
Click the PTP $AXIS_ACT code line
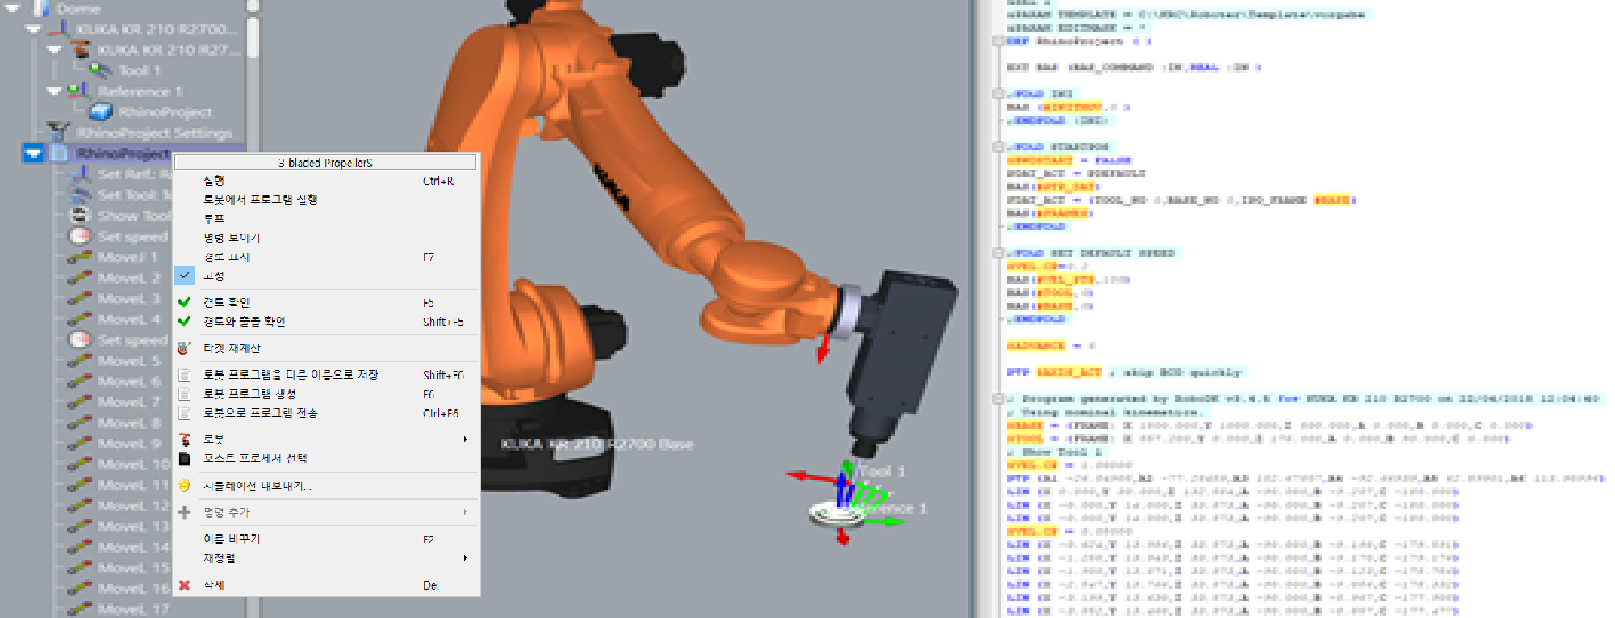pyautogui.click(x=1124, y=372)
